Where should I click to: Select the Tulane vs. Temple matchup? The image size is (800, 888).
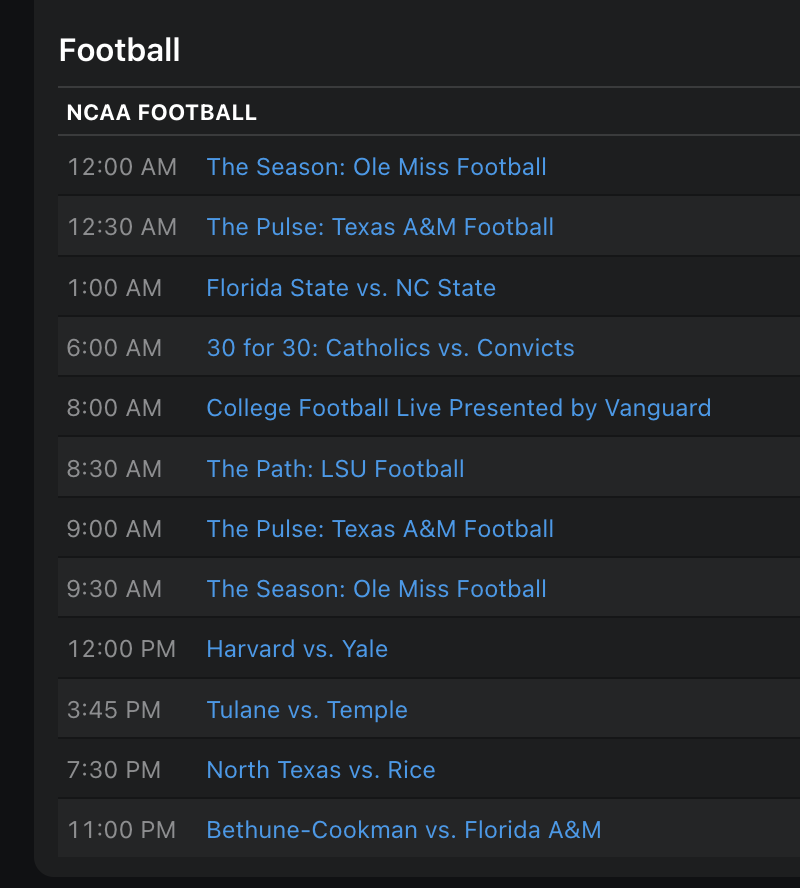[307, 710]
